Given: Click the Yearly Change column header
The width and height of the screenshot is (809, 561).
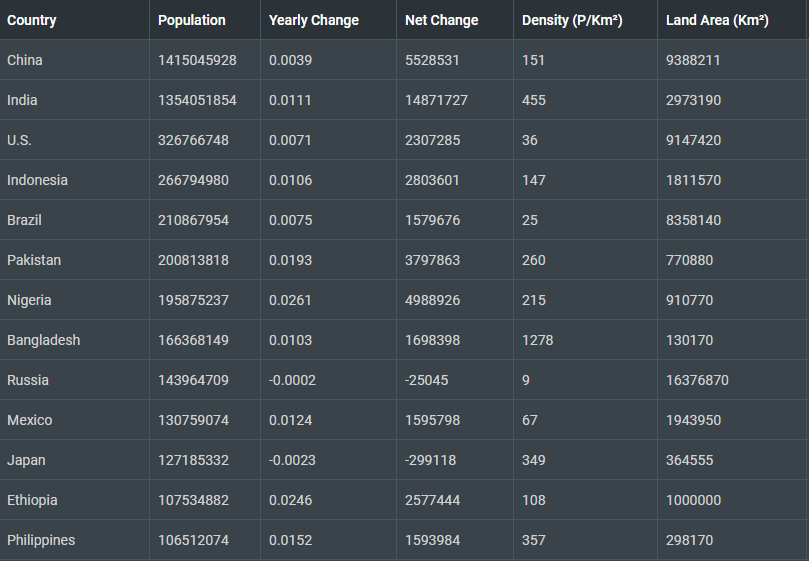Looking at the screenshot, I should (x=313, y=20).
